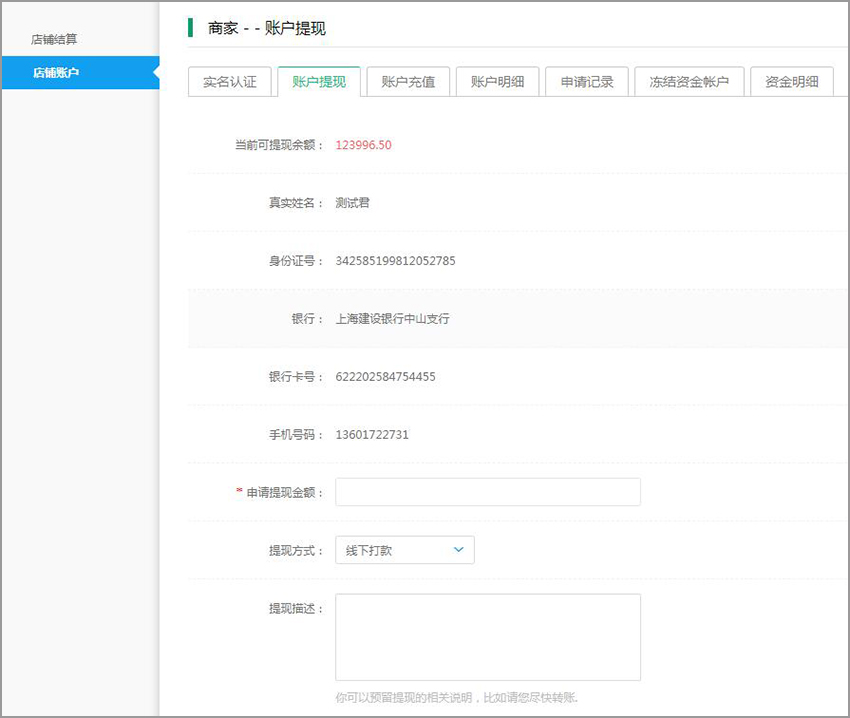
Task: Click the bank card number 622202584754455
Action: 385,377
